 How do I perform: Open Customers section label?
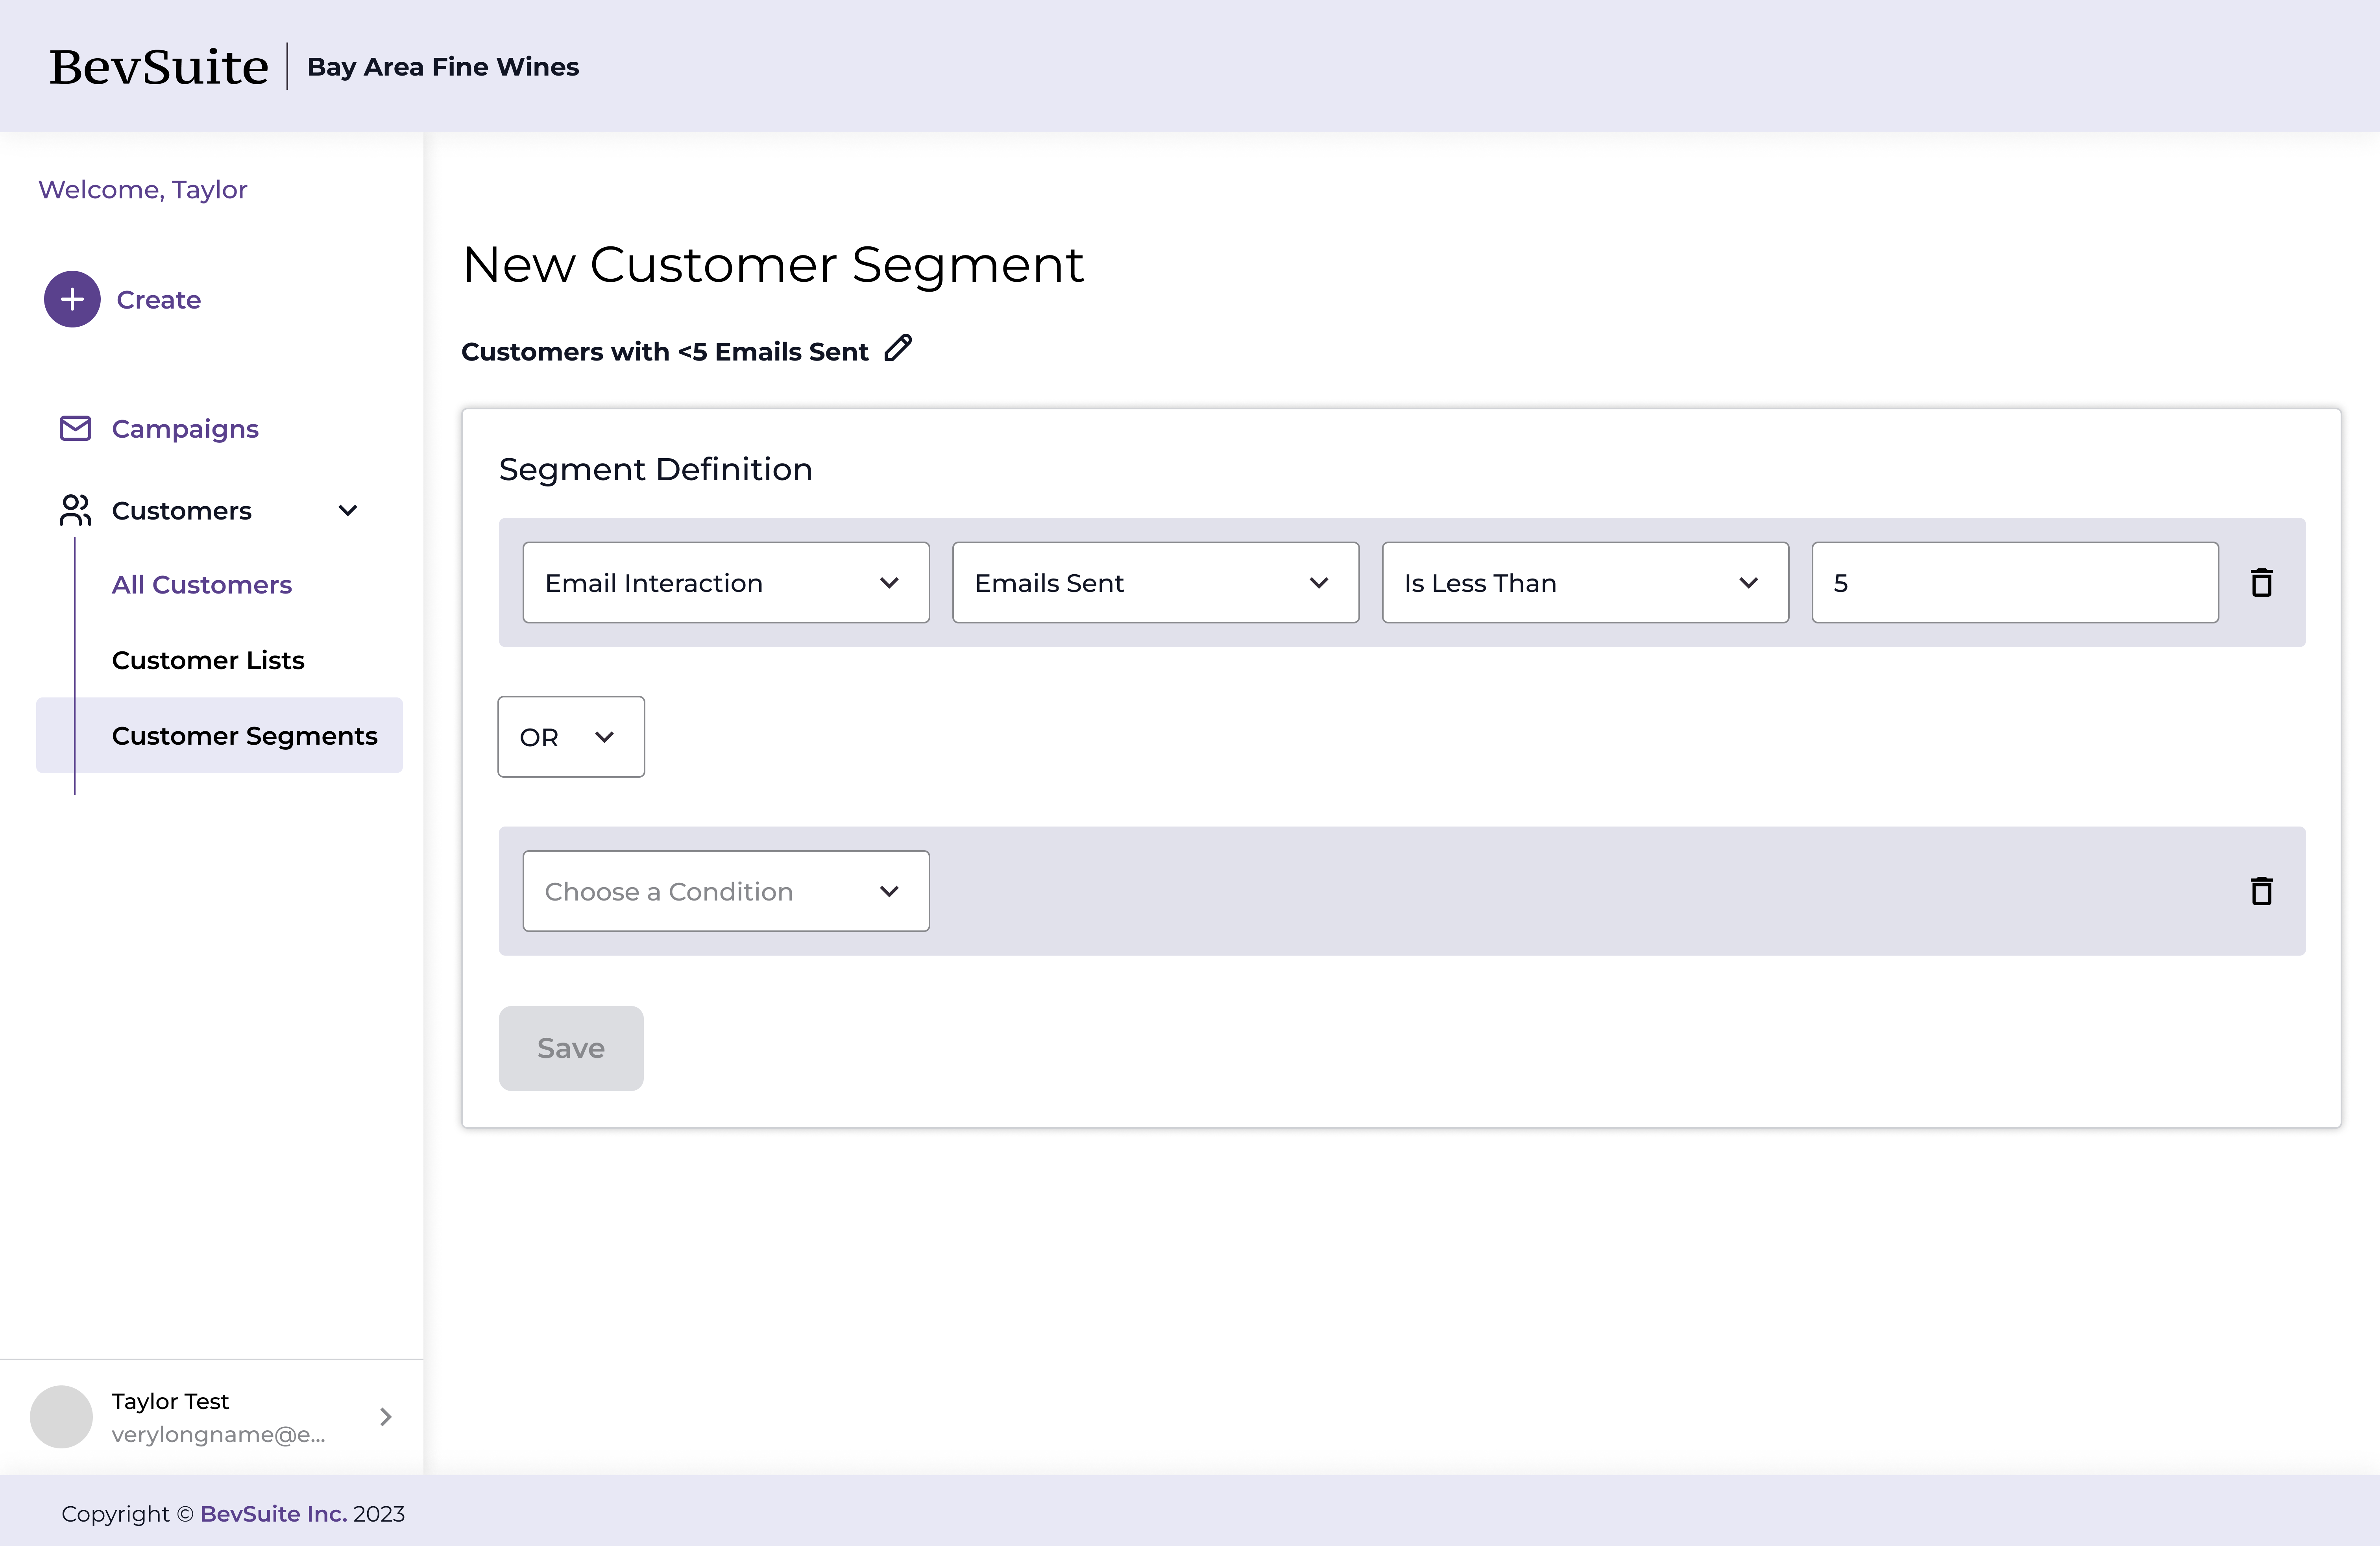point(182,510)
